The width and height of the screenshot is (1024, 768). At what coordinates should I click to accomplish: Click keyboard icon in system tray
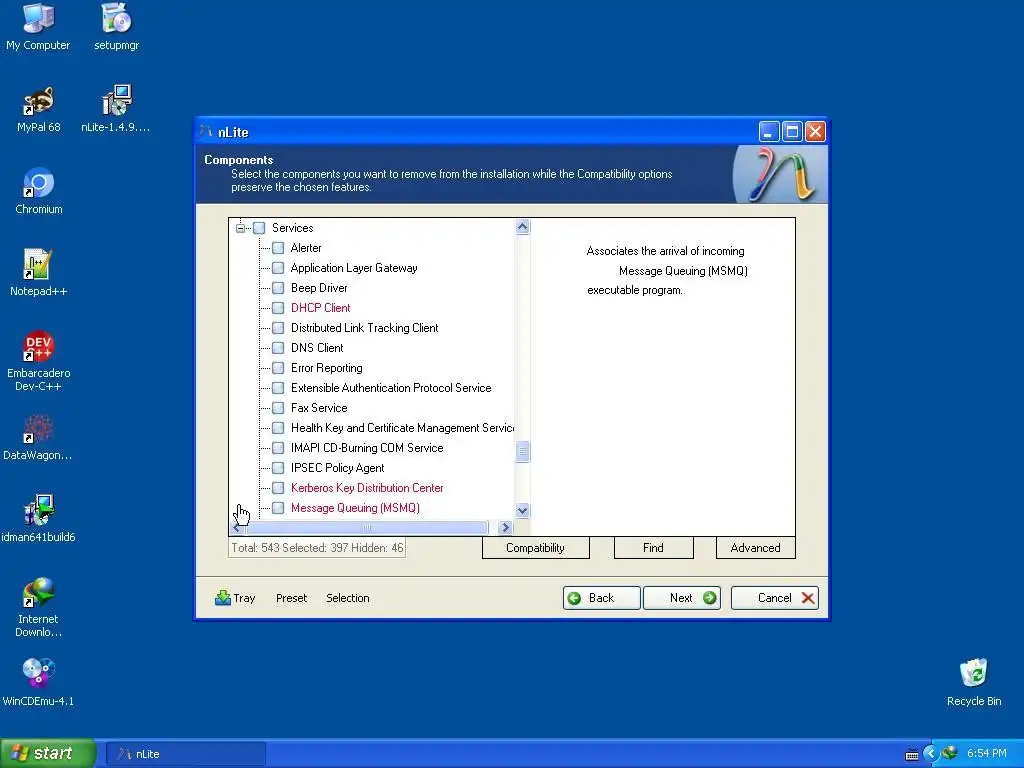pos(912,754)
